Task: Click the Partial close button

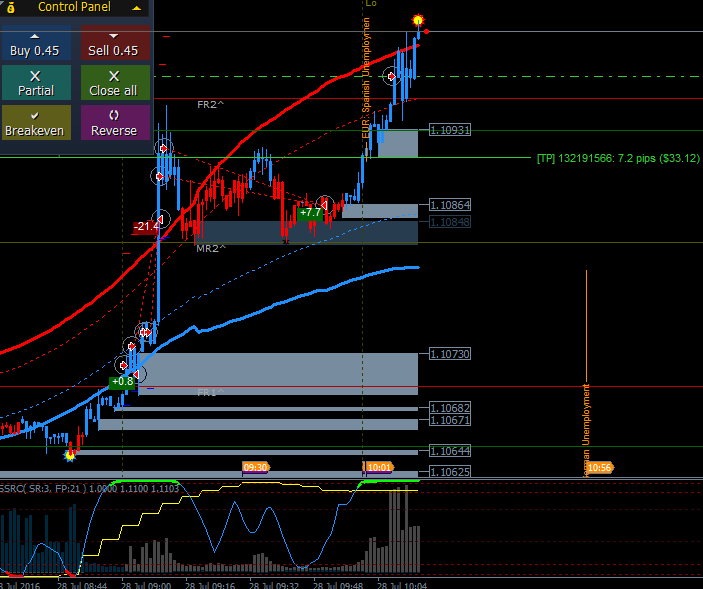Action: (35, 82)
